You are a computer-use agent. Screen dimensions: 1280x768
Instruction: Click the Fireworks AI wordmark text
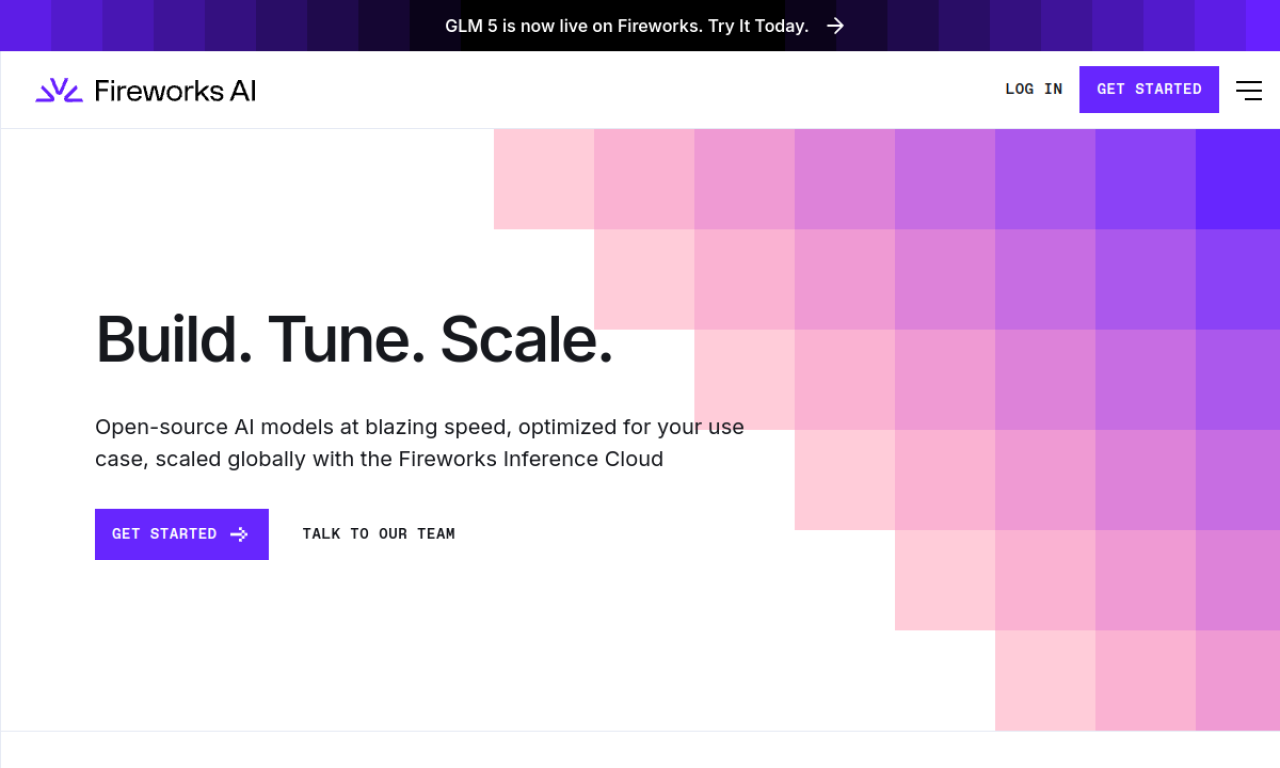[175, 91]
